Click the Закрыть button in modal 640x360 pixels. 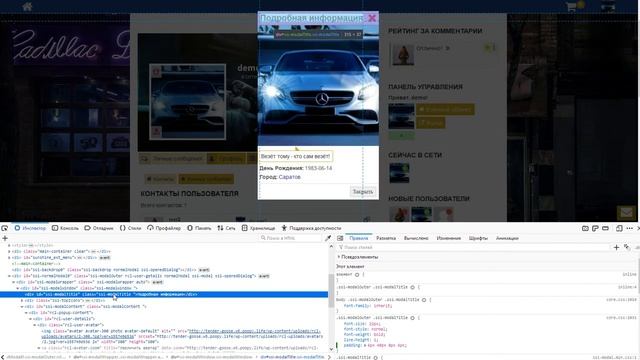pos(362,191)
